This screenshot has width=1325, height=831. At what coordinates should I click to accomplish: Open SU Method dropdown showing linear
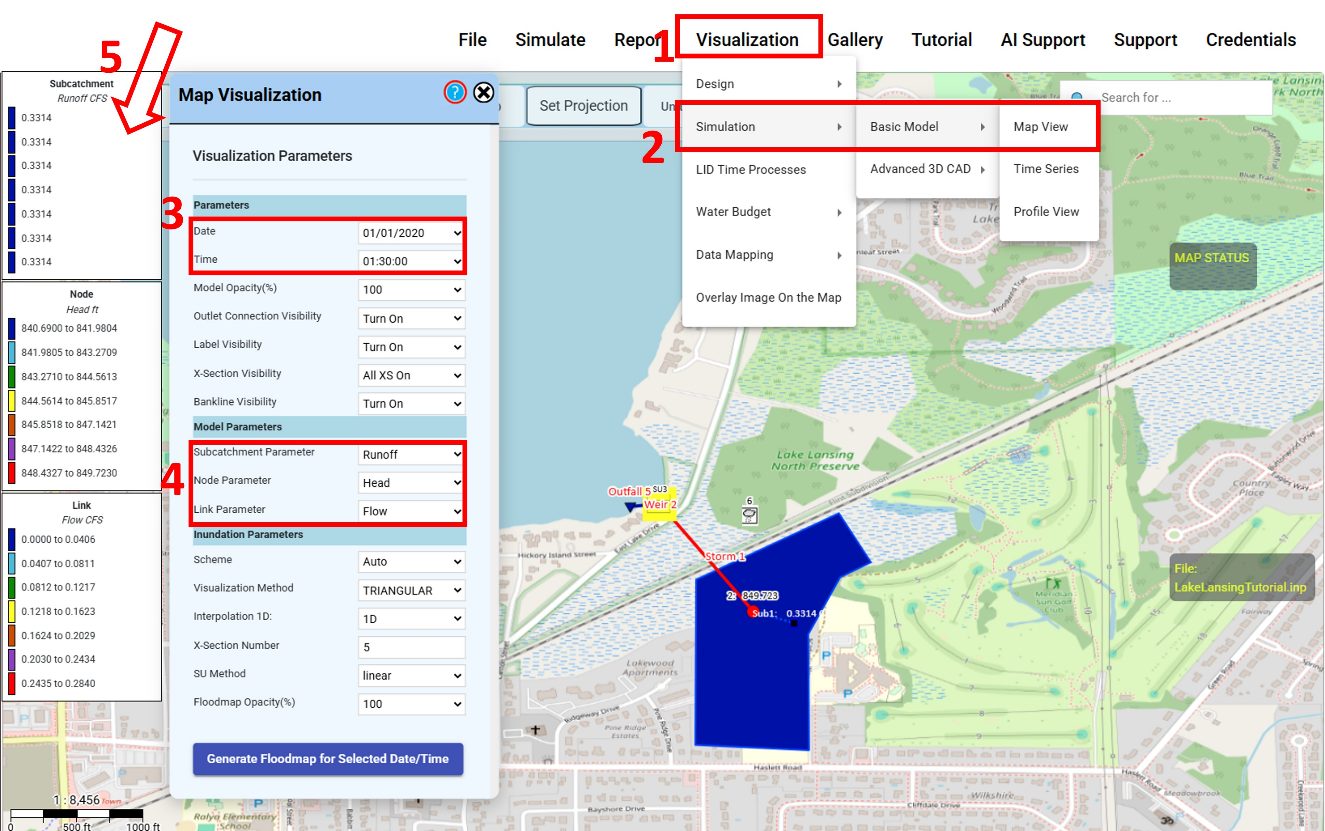(x=412, y=676)
